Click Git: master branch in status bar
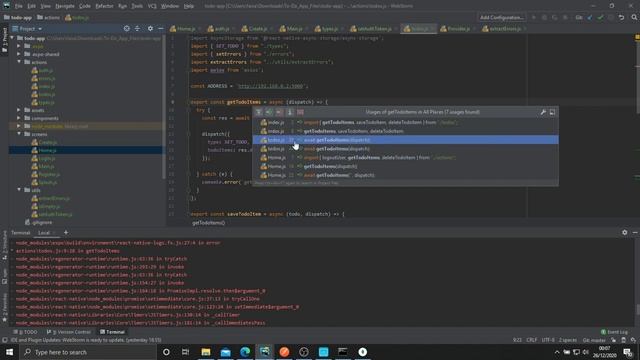This screenshot has height=360, width=640. pyautogui.click(x=594, y=340)
